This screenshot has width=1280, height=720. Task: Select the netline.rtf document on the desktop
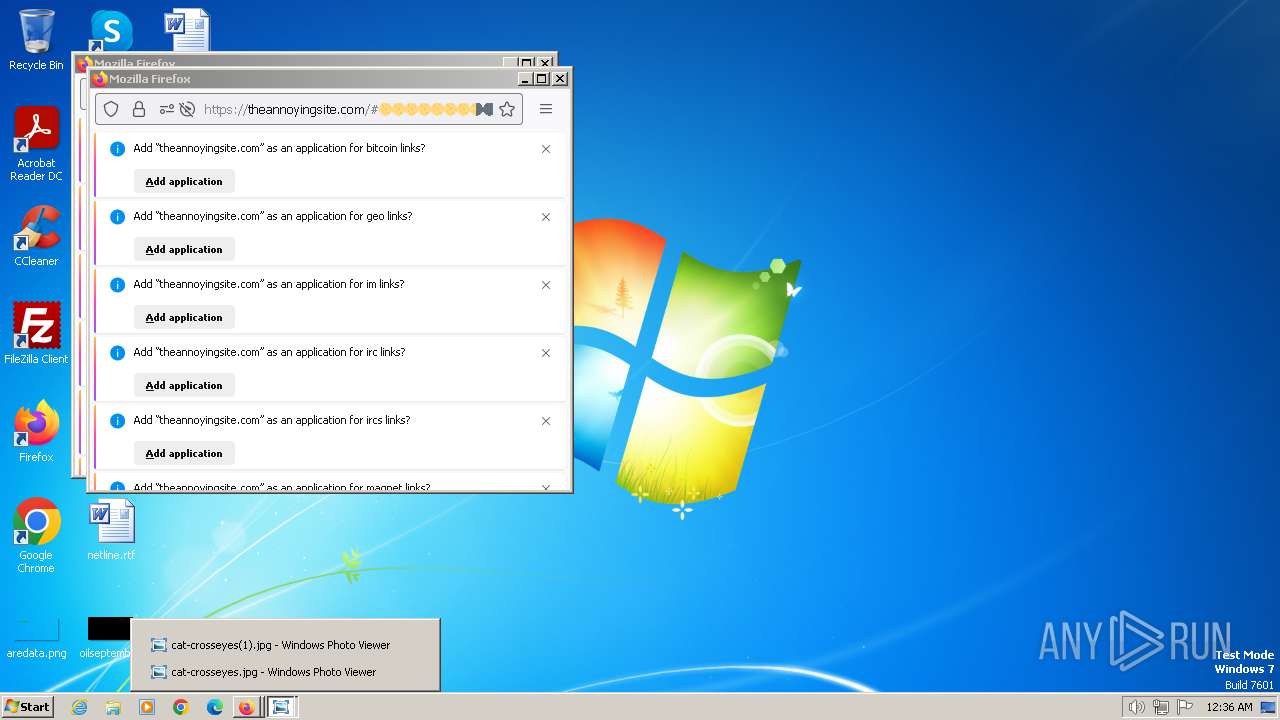[x=111, y=530]
